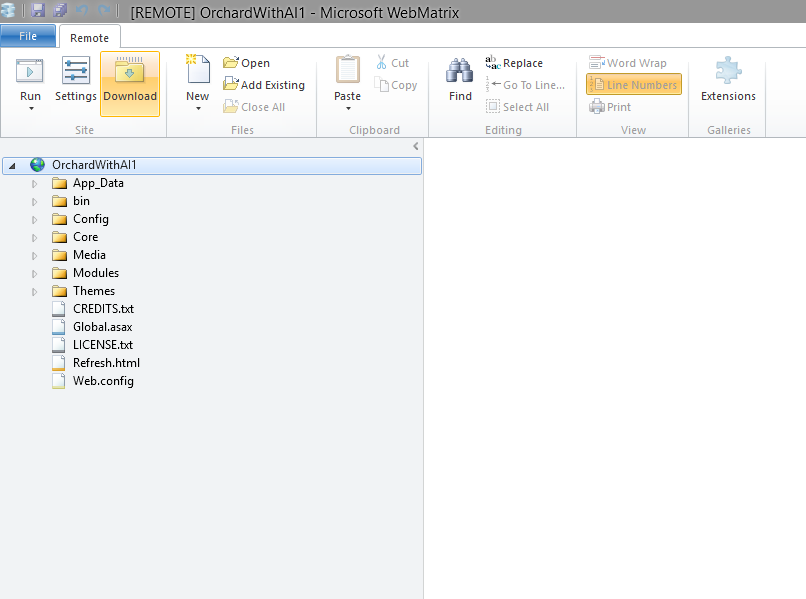806x599 pixels.
Task: Open the Paste dropdown arrow
Action: (348, 108)
